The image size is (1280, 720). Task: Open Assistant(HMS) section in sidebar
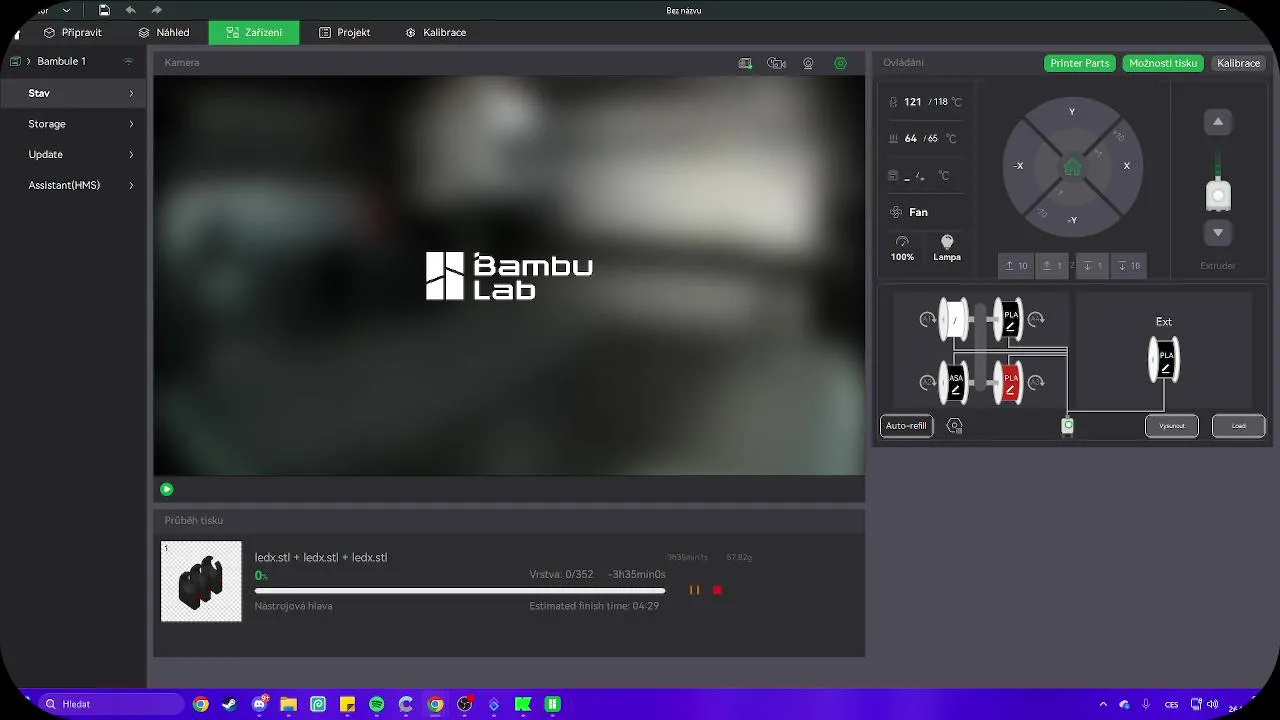pyautogui.click(x=73, y=185)
